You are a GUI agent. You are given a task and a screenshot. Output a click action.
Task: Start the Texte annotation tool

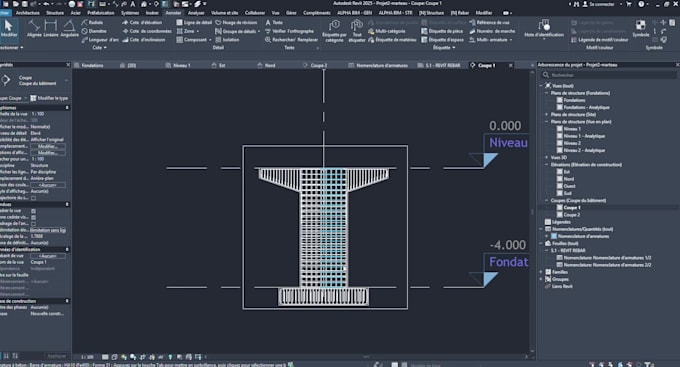click(274, 23)
